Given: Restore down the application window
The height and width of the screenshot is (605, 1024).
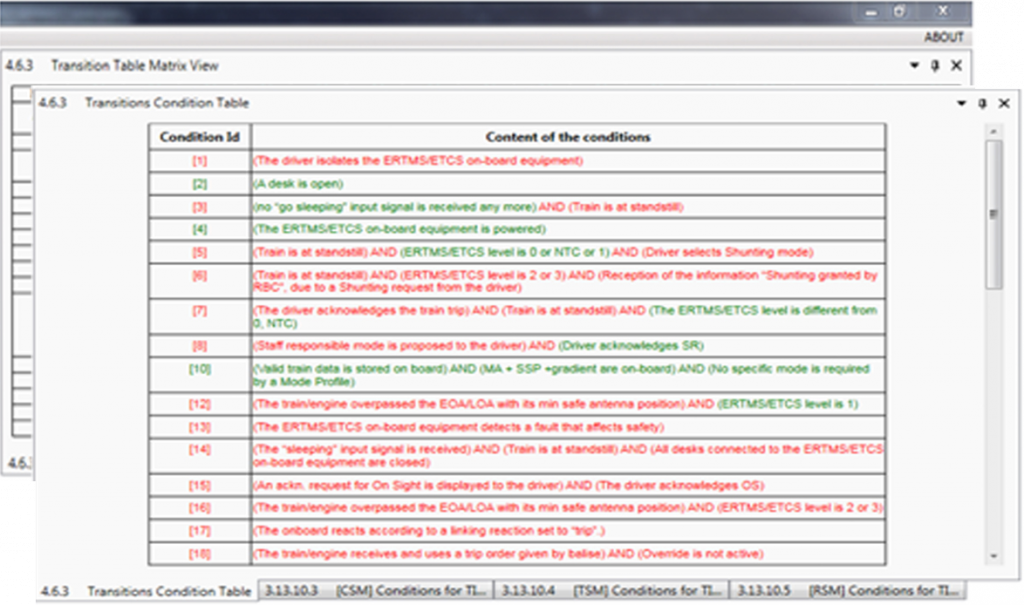Looking at the screenshot, I should coord(900,10).
